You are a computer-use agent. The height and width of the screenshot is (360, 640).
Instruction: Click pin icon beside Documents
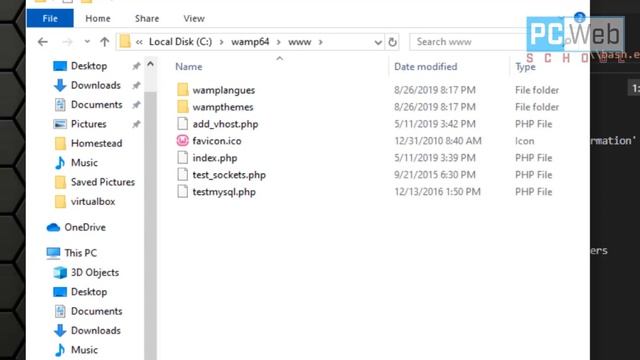pyautogui.click(x=136, y=104)
